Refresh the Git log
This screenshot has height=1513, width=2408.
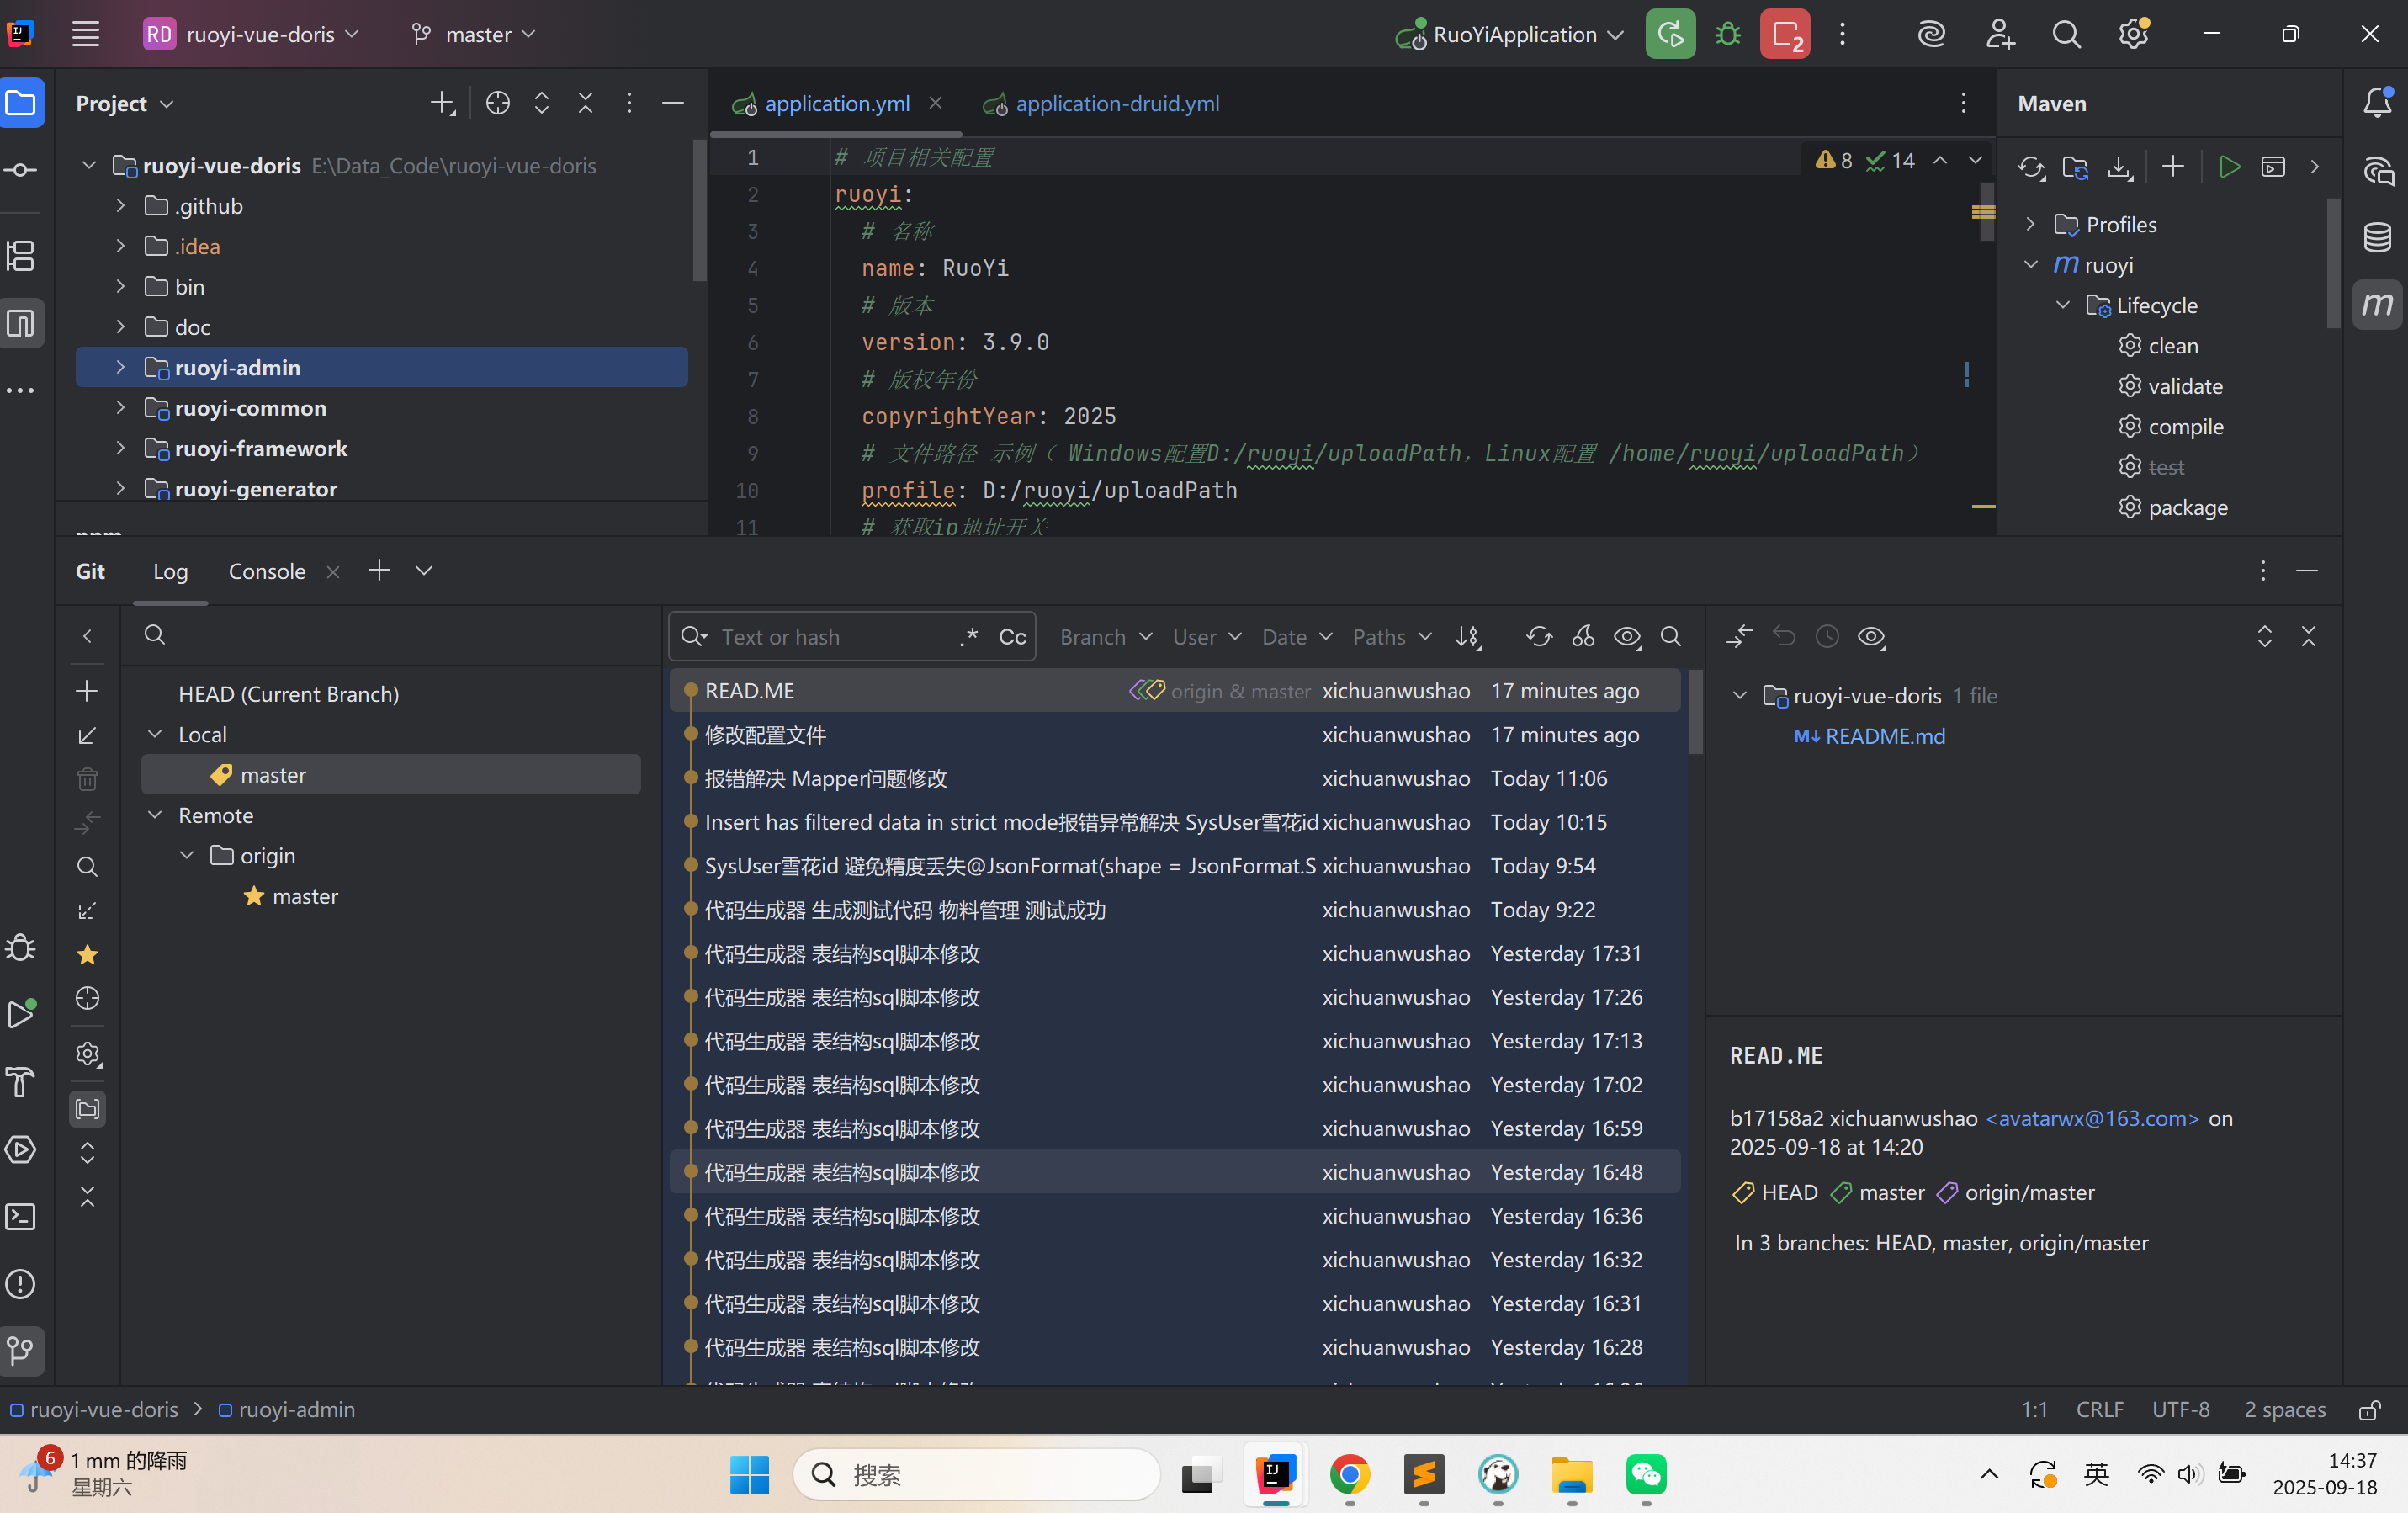click(1538, 637)
